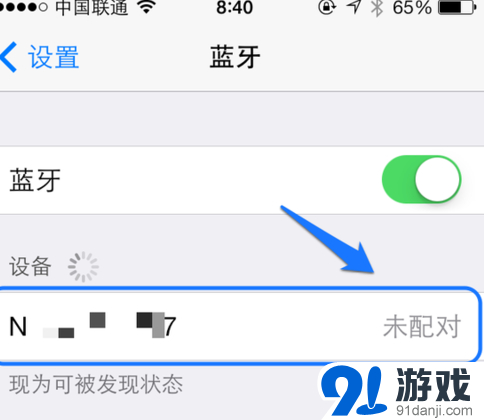Turn off the 蓝牙 Bluetooth switch

coord(421,179)
